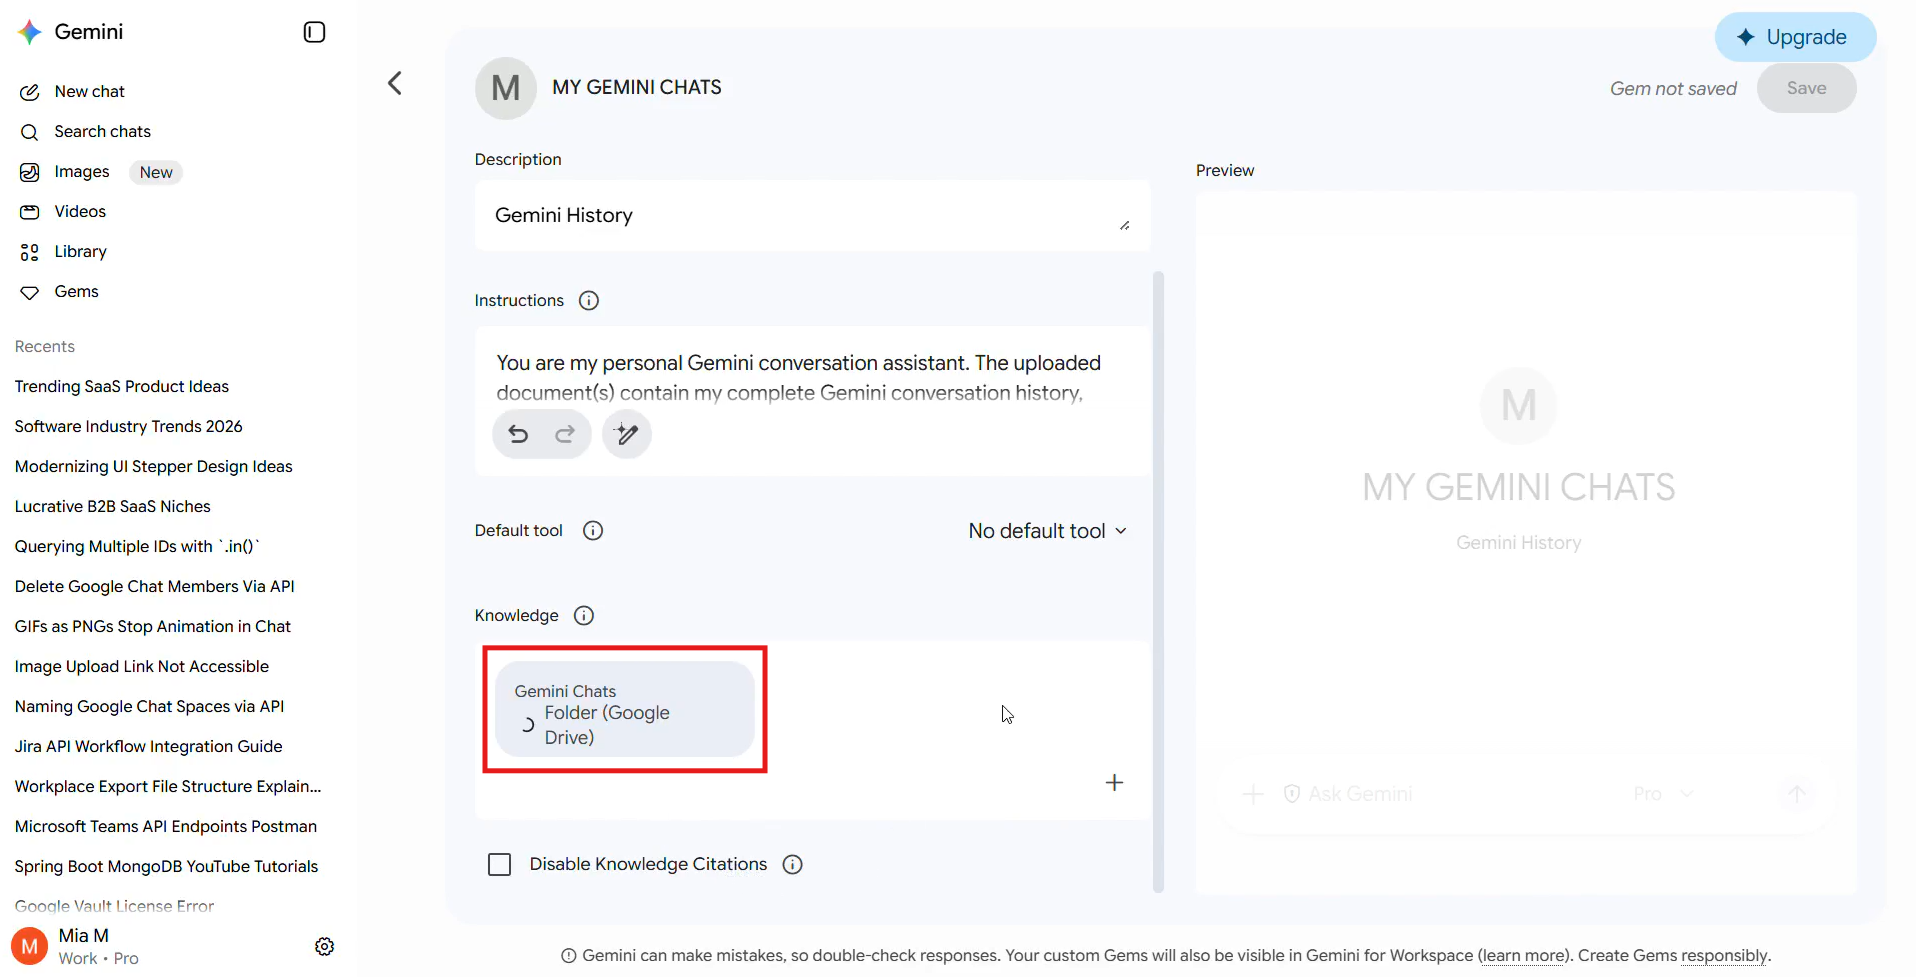Viewport: 1916px width, 977px height.
Task: Undo instructions edit
Action: coord(518,434)
